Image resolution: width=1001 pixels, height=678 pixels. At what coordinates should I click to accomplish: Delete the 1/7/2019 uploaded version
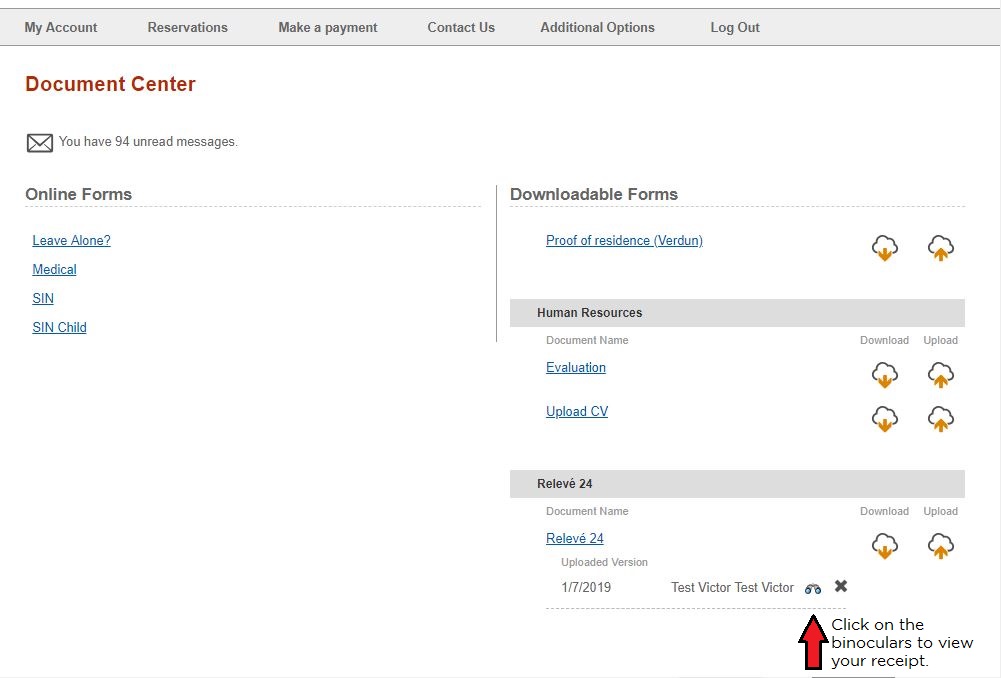(841, 586)
